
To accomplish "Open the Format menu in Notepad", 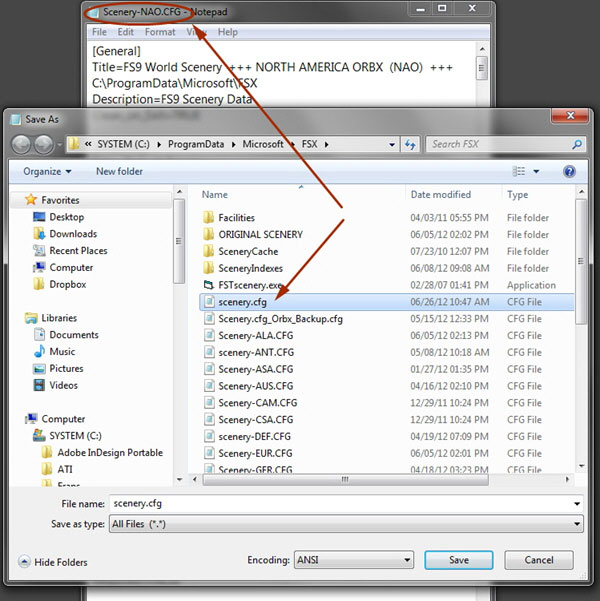I will pos(160,32).
